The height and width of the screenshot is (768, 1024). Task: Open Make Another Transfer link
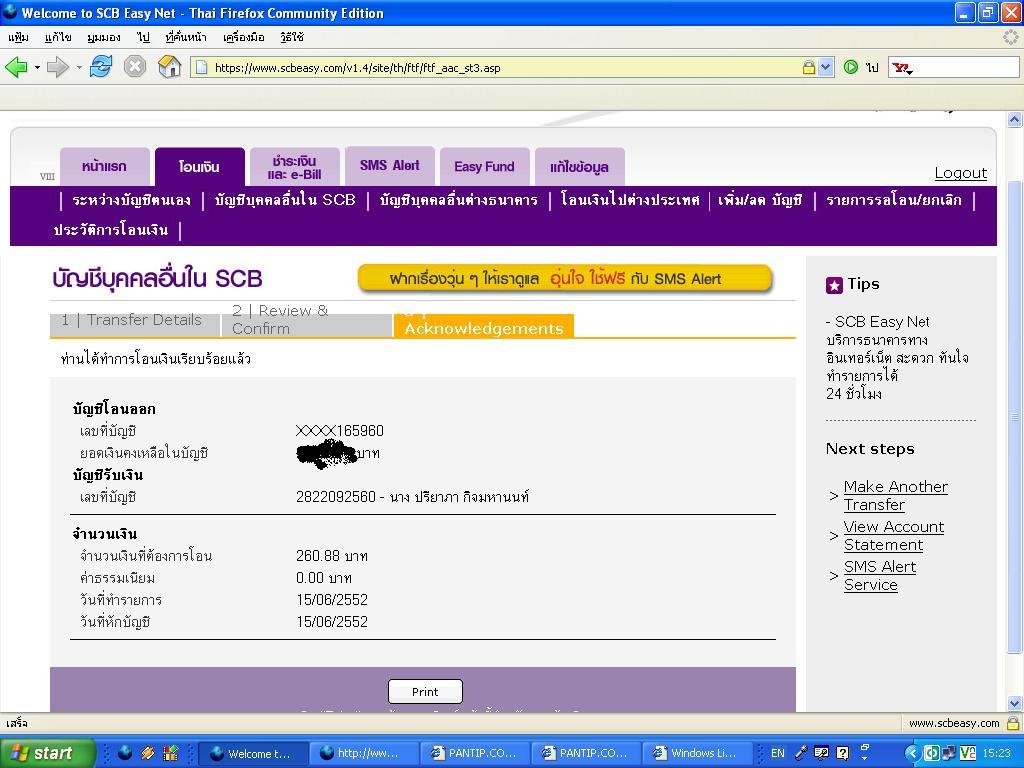point(895,496)
